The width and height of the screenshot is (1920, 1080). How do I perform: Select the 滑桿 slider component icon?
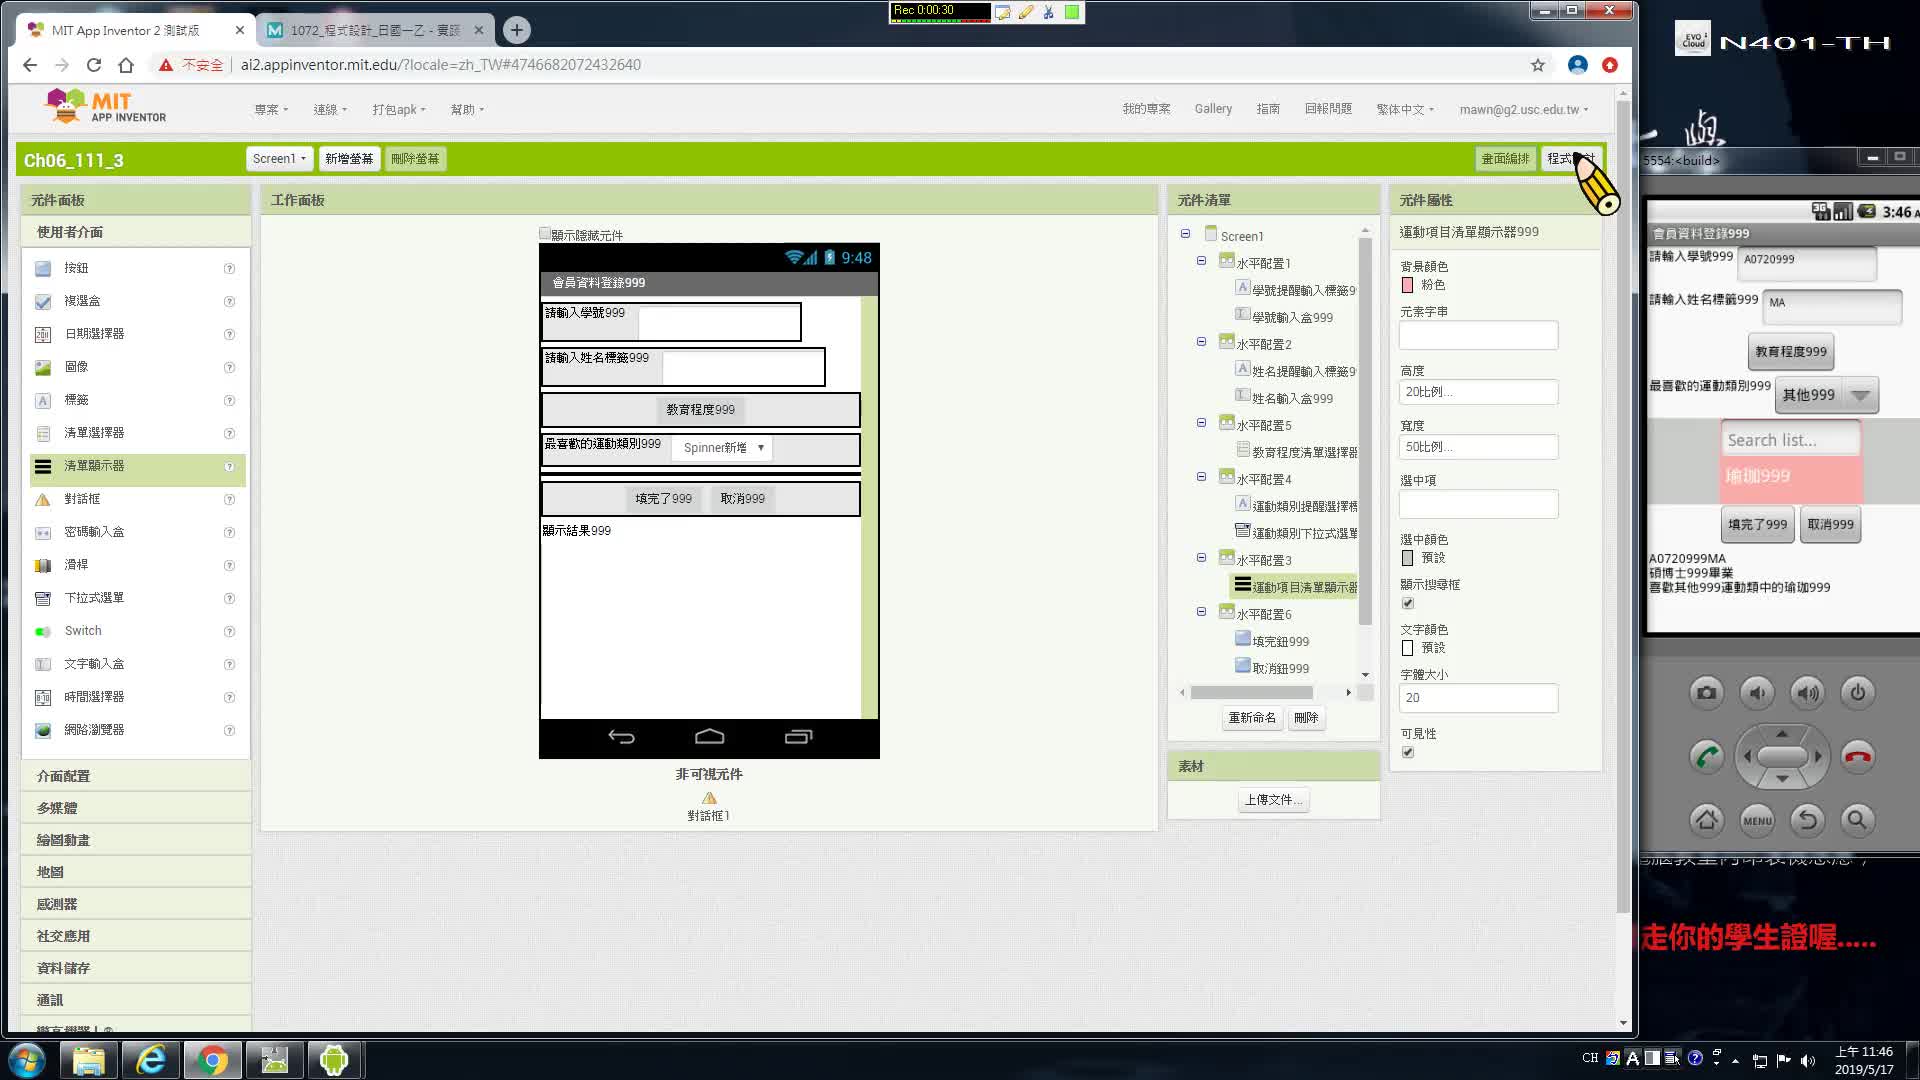pyautogui.click(x=43, y=565)
